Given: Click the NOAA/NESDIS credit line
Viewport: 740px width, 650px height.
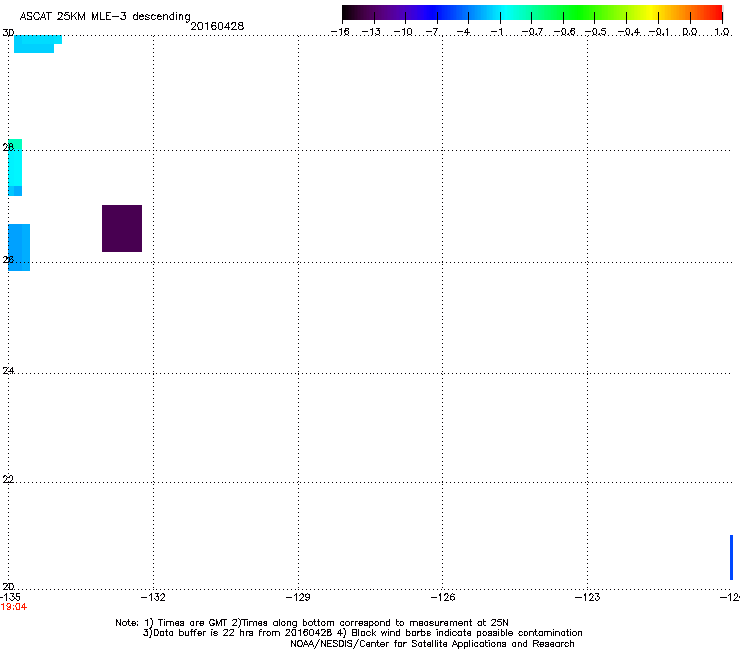Looking at the screenshot, I should coord(432,644).
